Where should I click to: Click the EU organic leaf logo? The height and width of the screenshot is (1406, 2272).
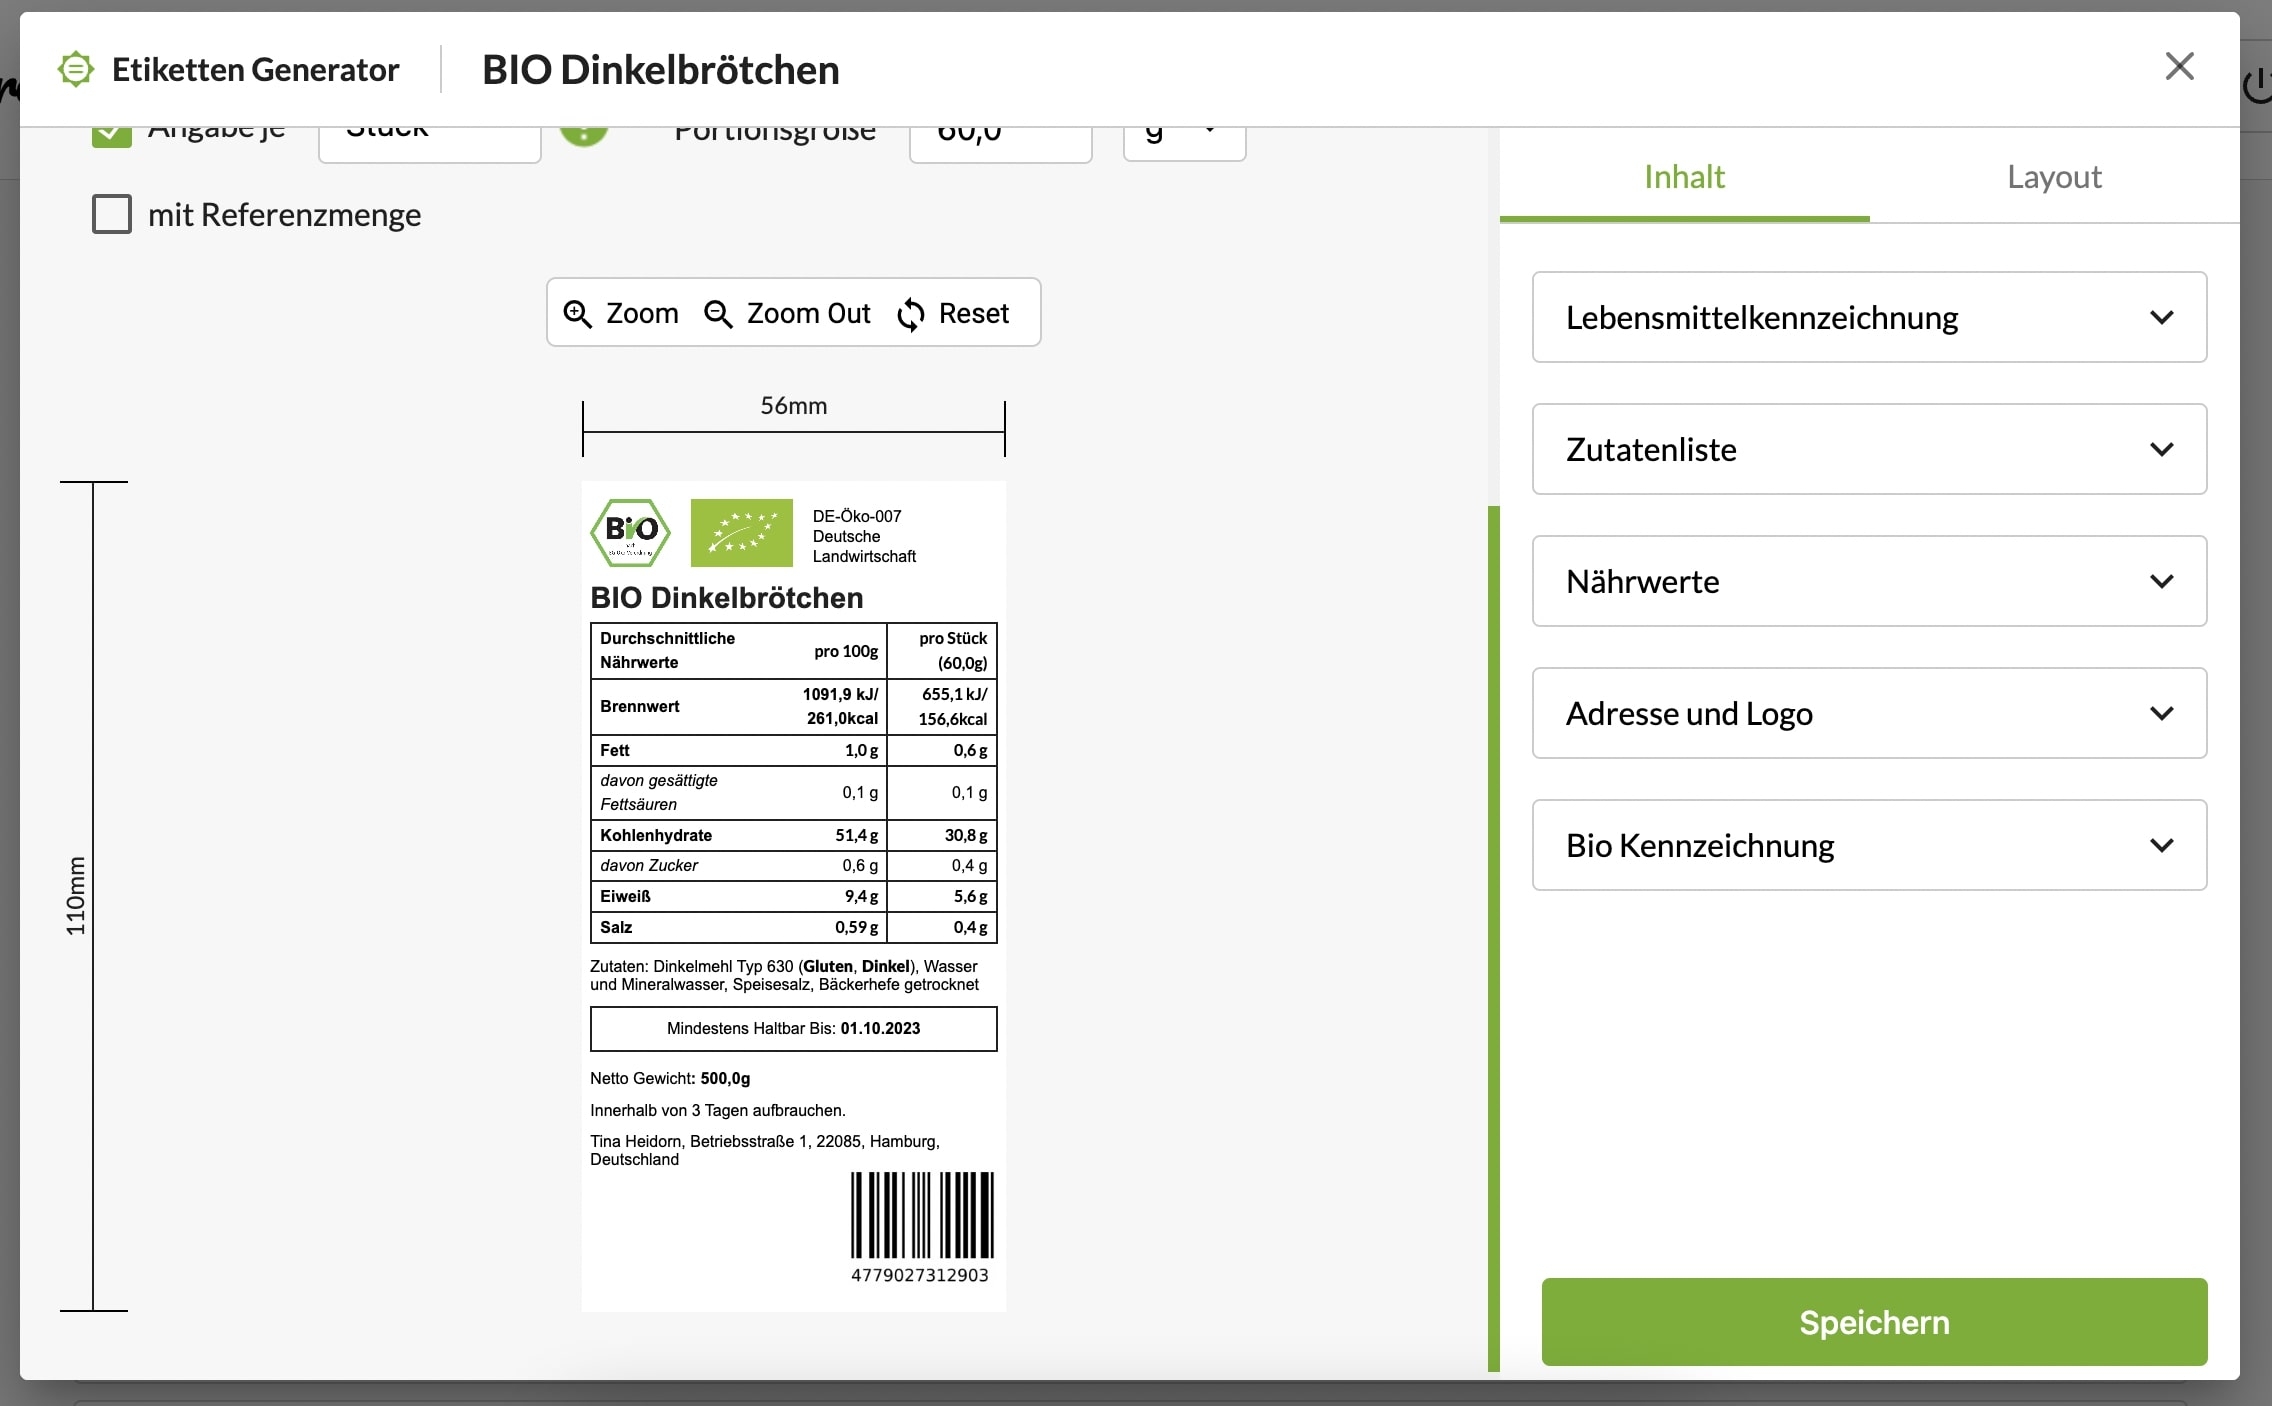coord(741,533)
